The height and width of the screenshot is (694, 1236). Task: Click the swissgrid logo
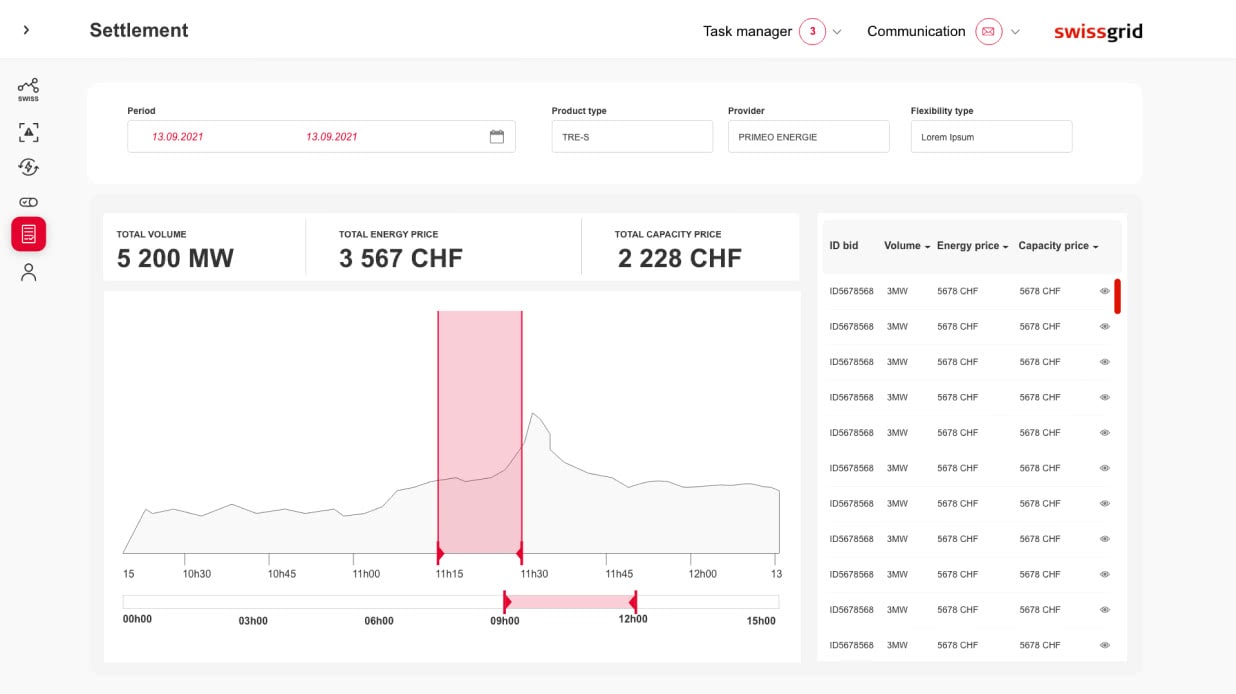[1097, 32]
